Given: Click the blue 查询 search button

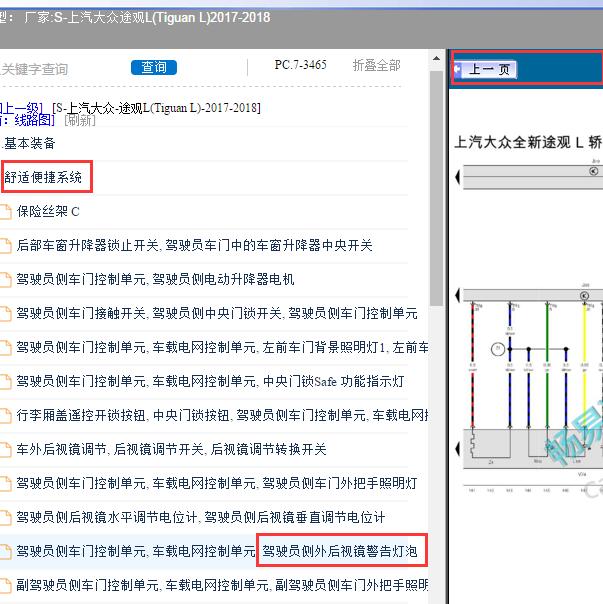Looking at the screenshot, I should click(154, 67).
